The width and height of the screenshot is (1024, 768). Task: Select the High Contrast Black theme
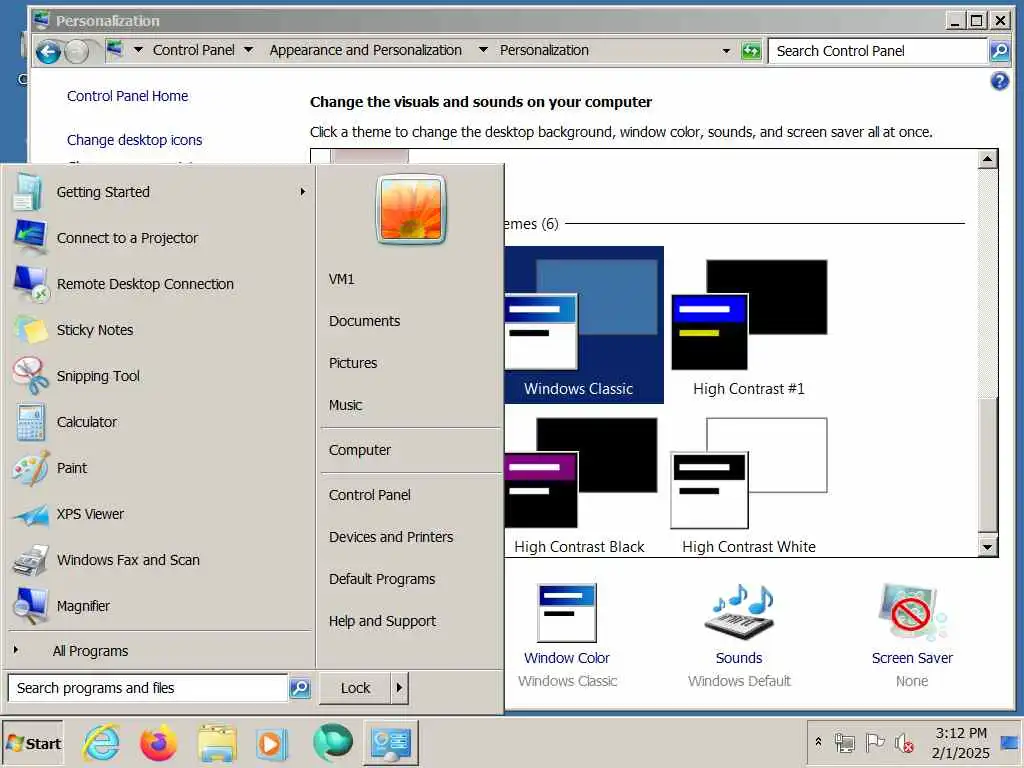click(x=580, y=485)
